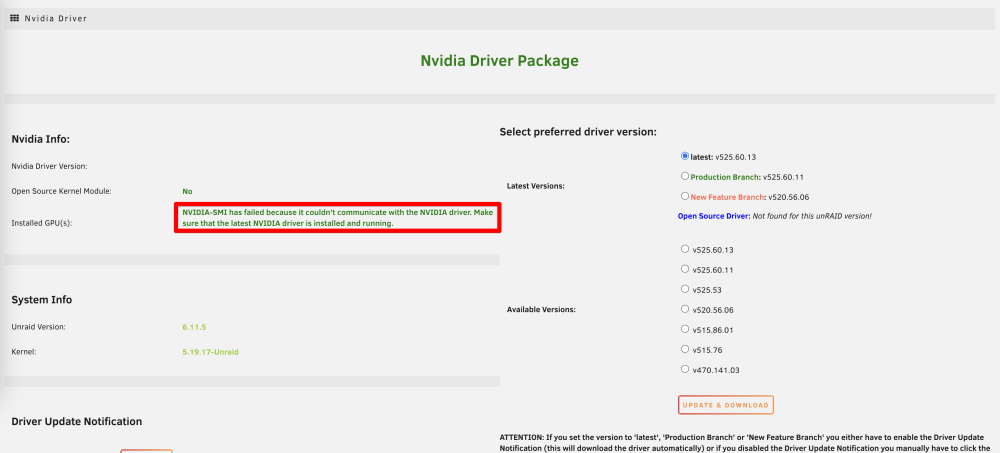Choose available version v525.60.13 radio button
The width and height of the screenshot is (1000, 453).
point(685,249)
